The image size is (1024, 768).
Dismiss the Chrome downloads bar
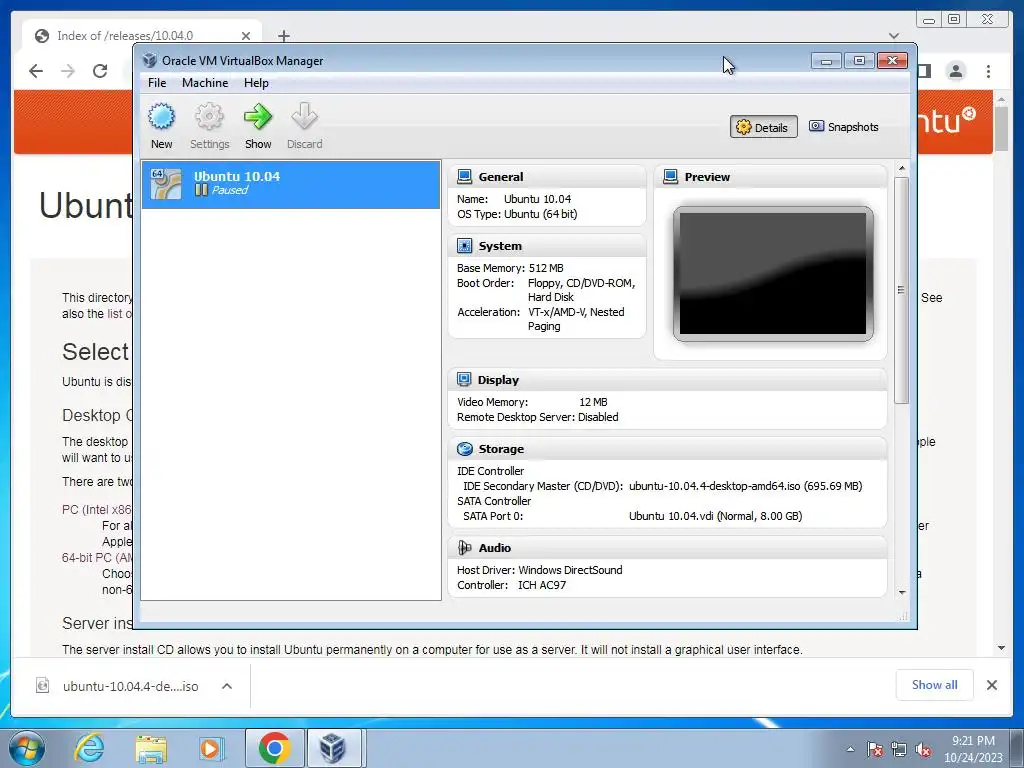(991, 684)
